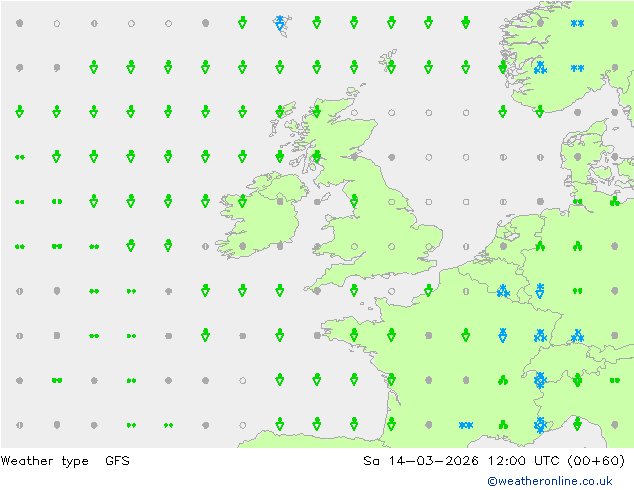
Task: Click the blue snow symbol over the Faroe Islands
Action: click(279, 23)
